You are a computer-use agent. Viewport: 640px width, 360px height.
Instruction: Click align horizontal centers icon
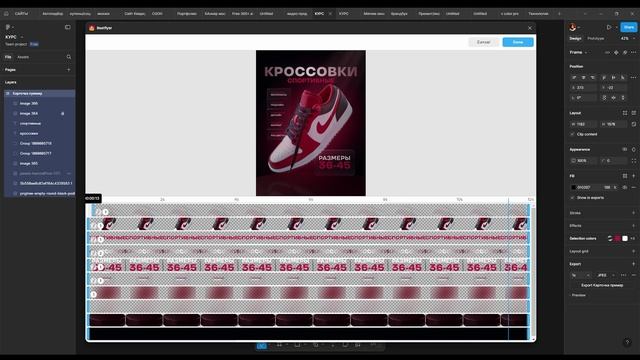coord(583,78)
